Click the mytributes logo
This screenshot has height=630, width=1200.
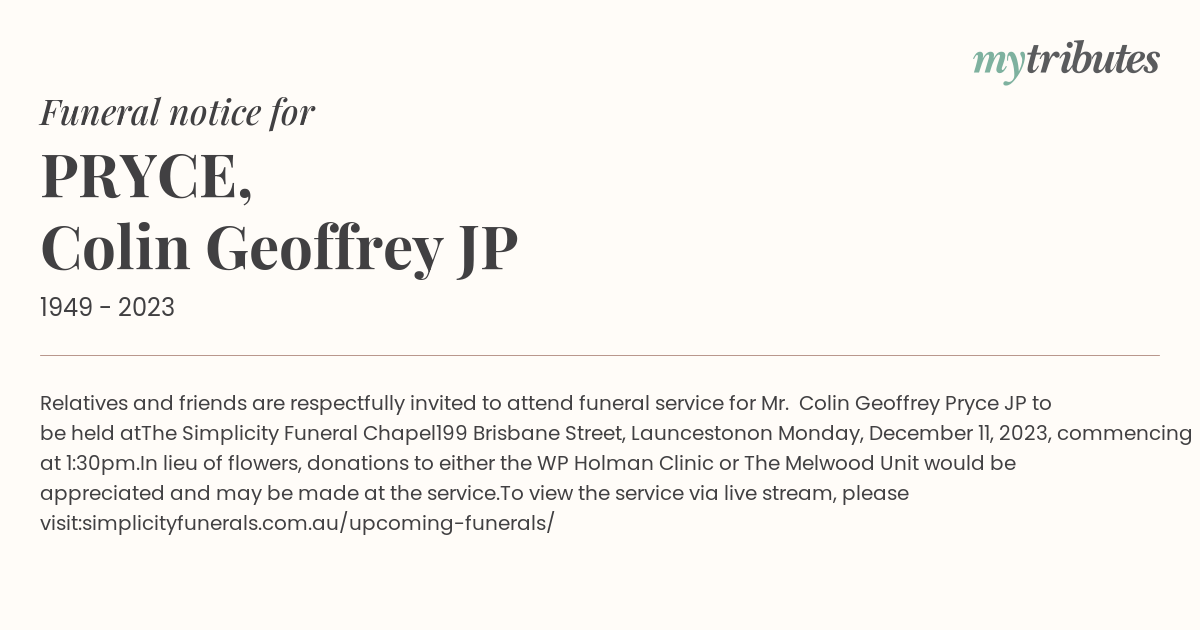pyautogui.click(x=1066, y=61)
